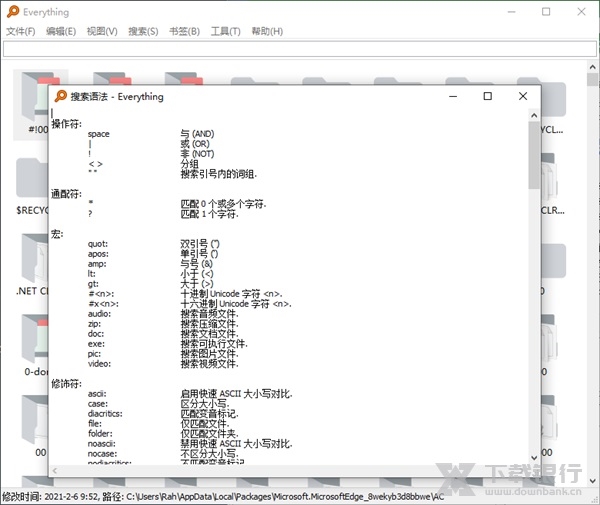Maximize the main Everything window
Viewport: 600px width, 505px height.
pos(546,12)
